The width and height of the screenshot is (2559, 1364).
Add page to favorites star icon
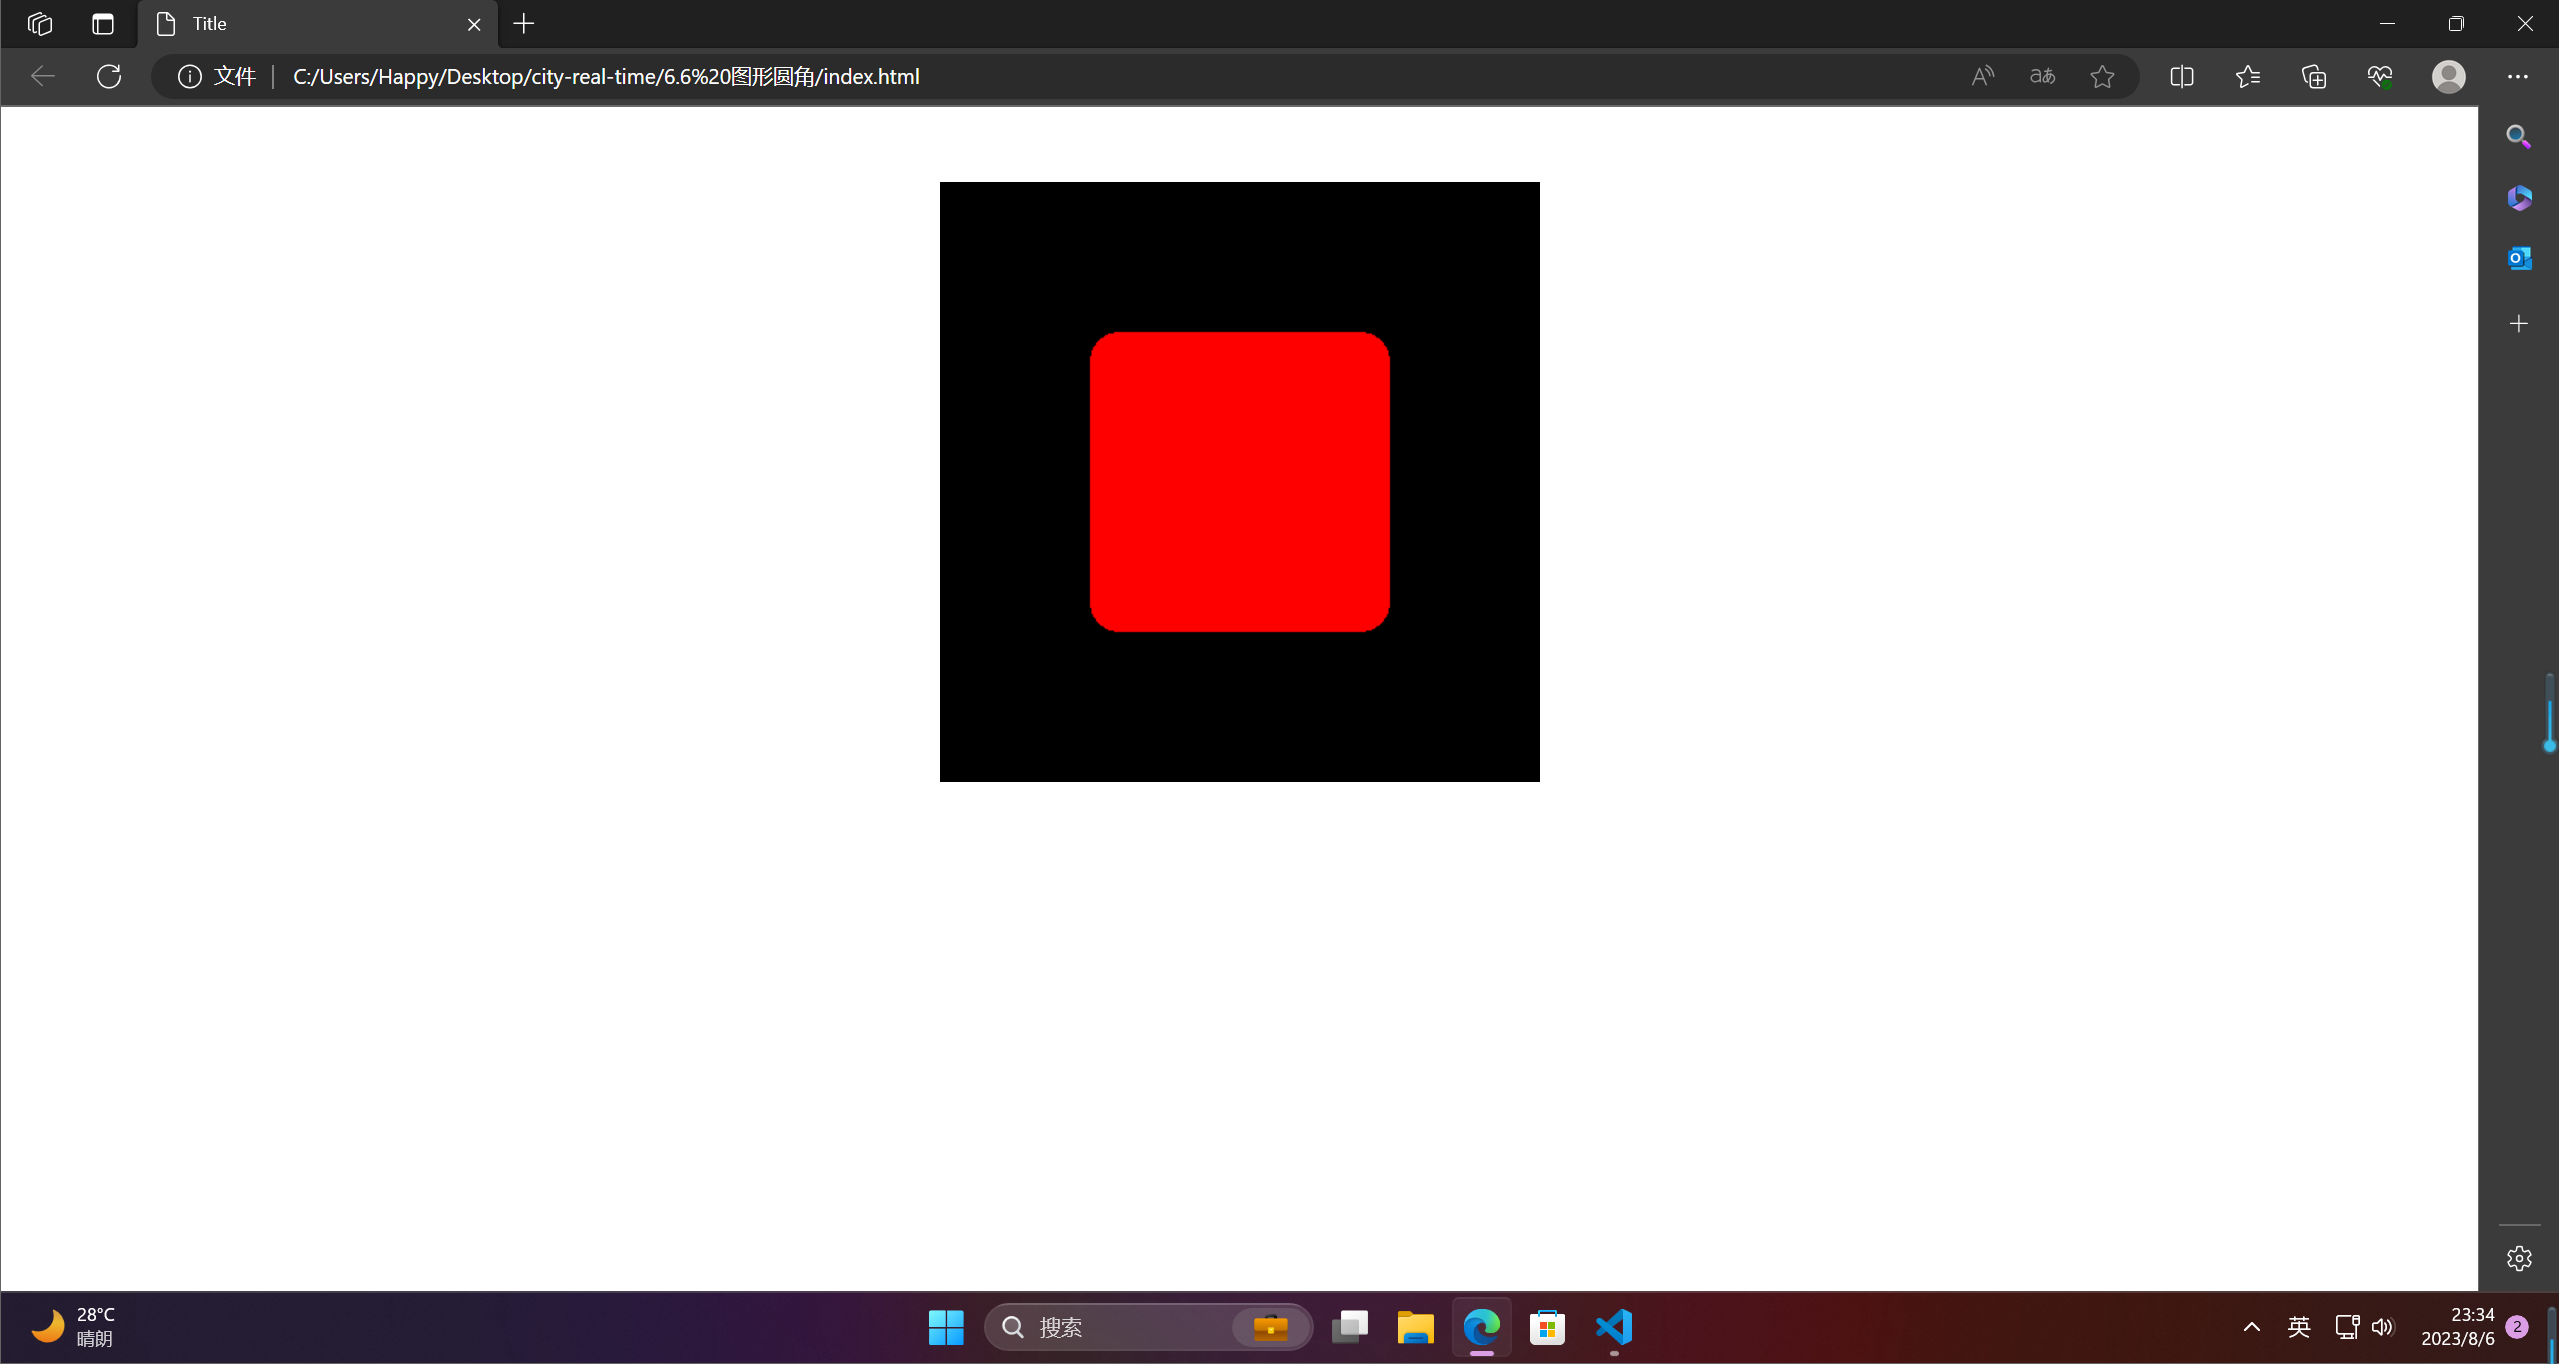coord(2102,76)
